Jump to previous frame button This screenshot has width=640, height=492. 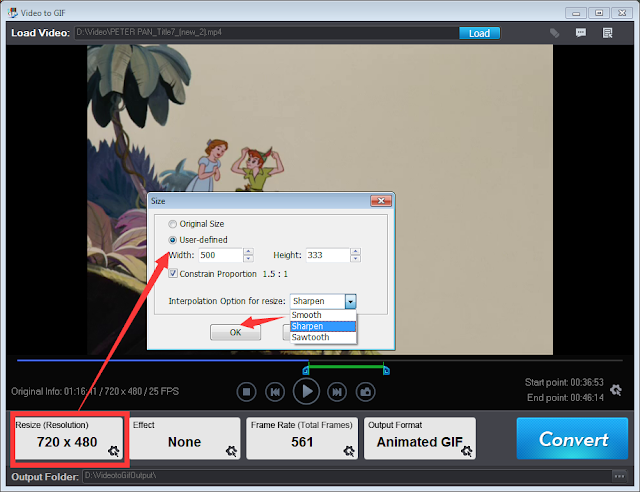click(275, 392)
